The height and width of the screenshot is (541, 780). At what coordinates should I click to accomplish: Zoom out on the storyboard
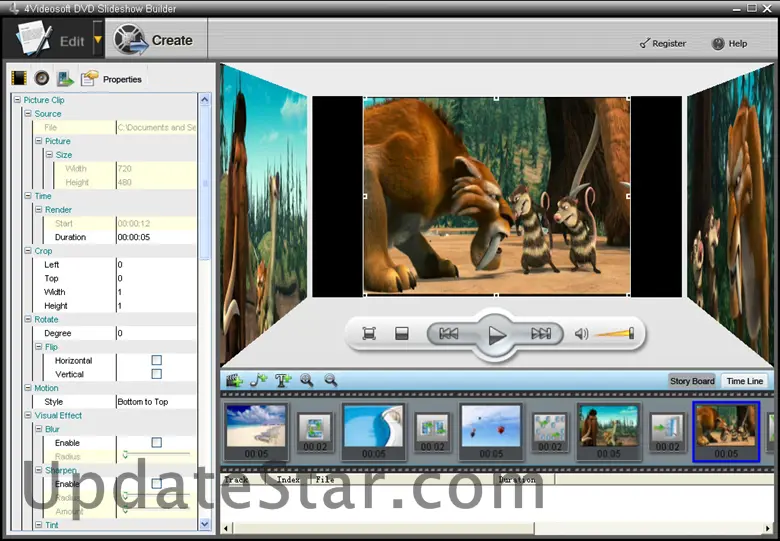tap(330, 381)
